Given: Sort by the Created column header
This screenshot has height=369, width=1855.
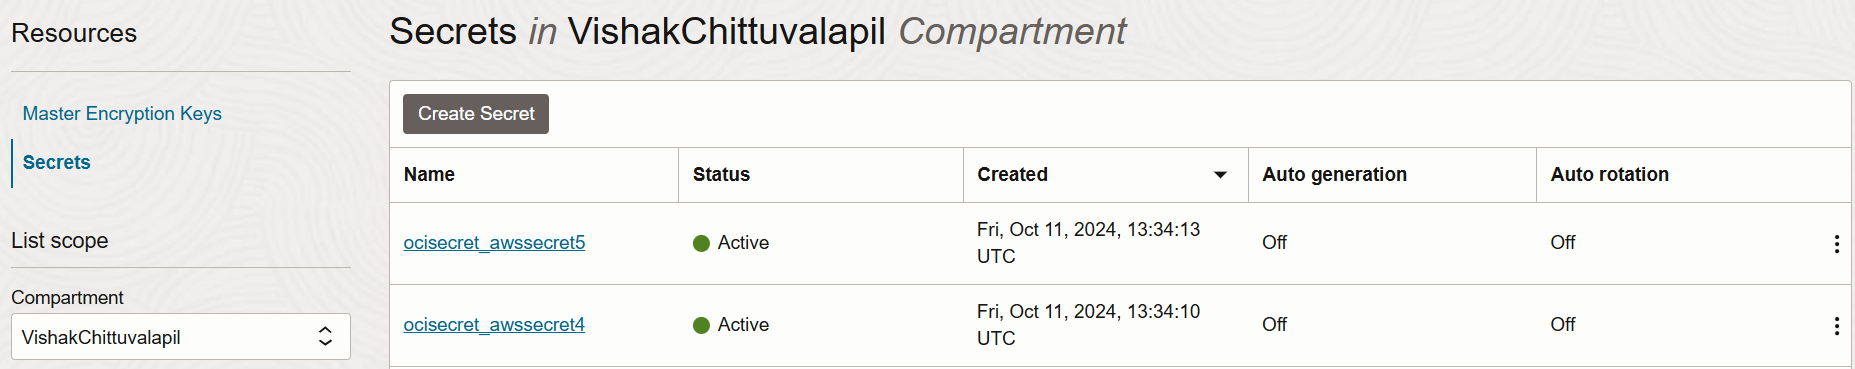Looking at the screenshot, I should (x=1012, y=174).
